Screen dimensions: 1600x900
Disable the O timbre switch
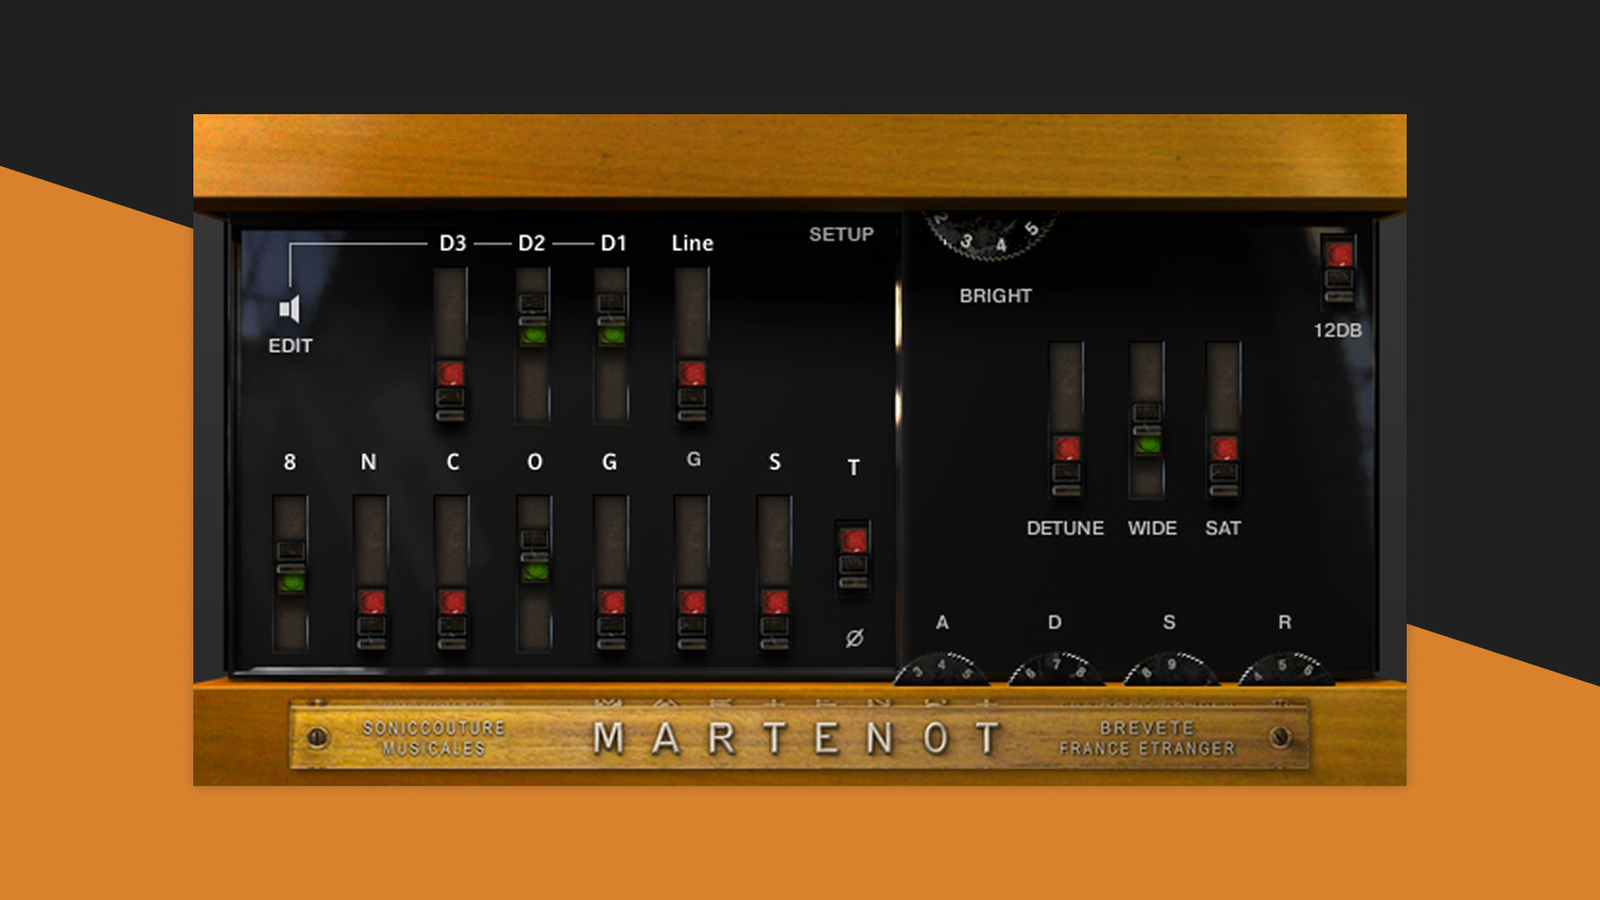[534, 572]
